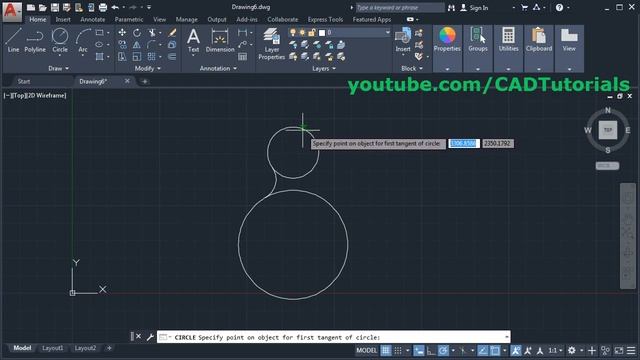Expand the Annotation panel
This screenshot has width=640, height=360.
pyautogui.click(x=218, y=69)
